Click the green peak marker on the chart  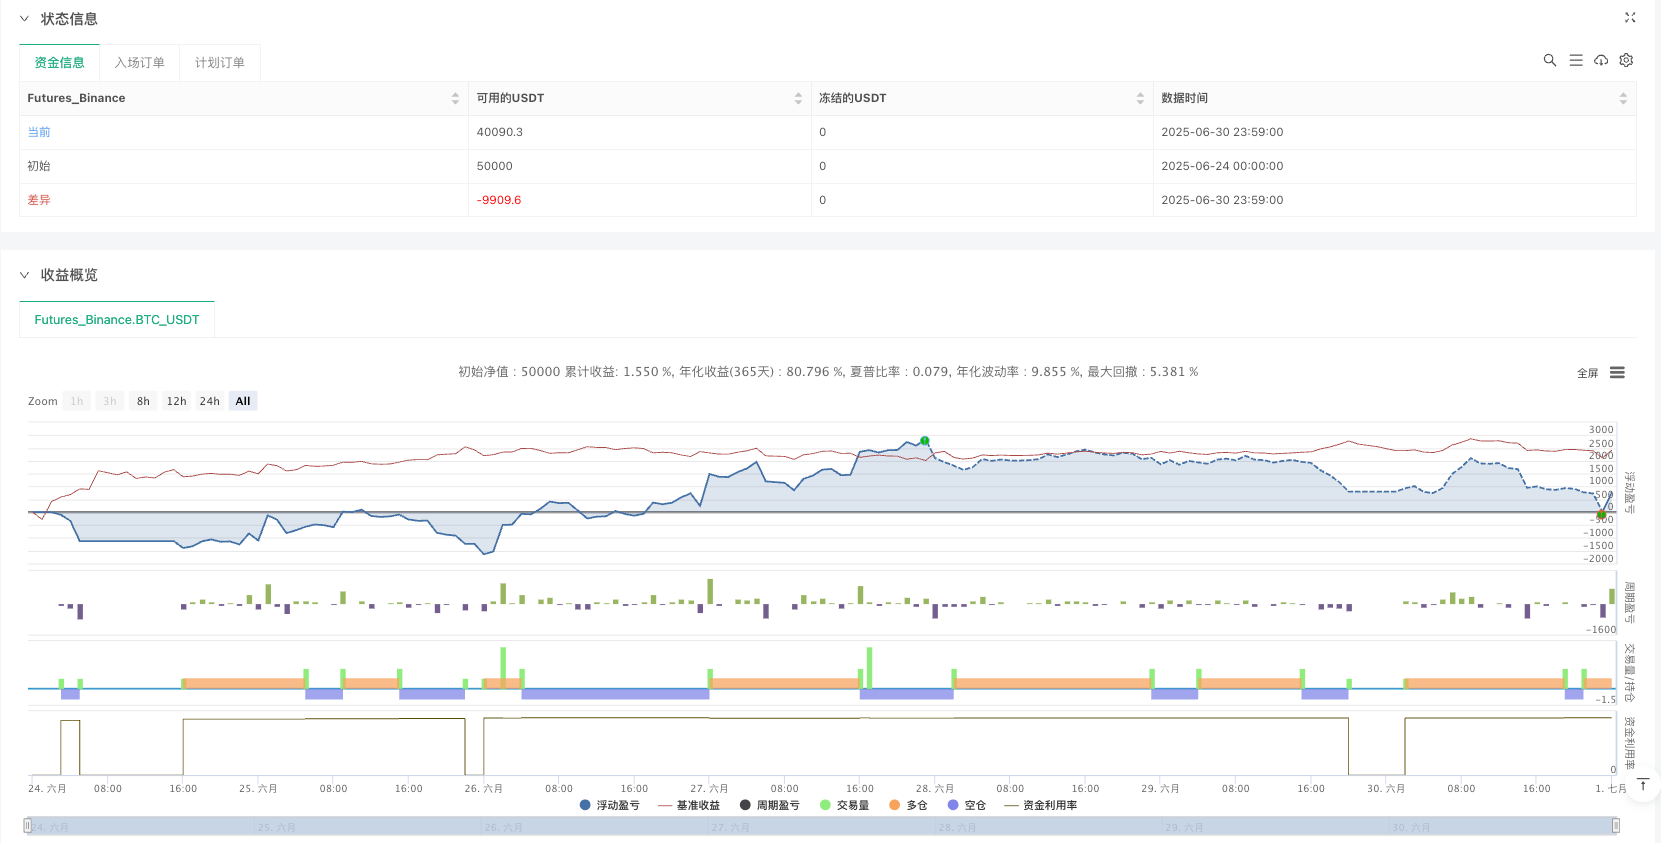[925, 441]
